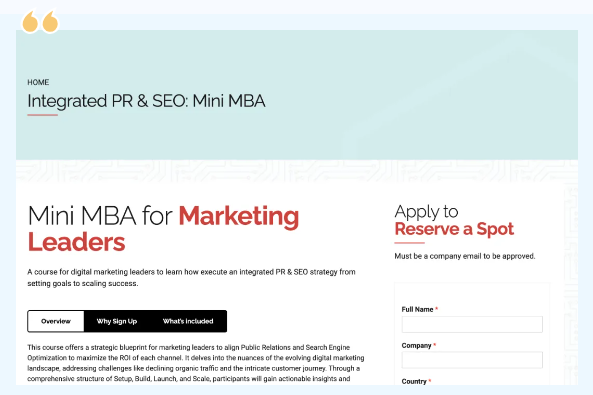
Task: Click the Country field label
Action: click(414, 381)
